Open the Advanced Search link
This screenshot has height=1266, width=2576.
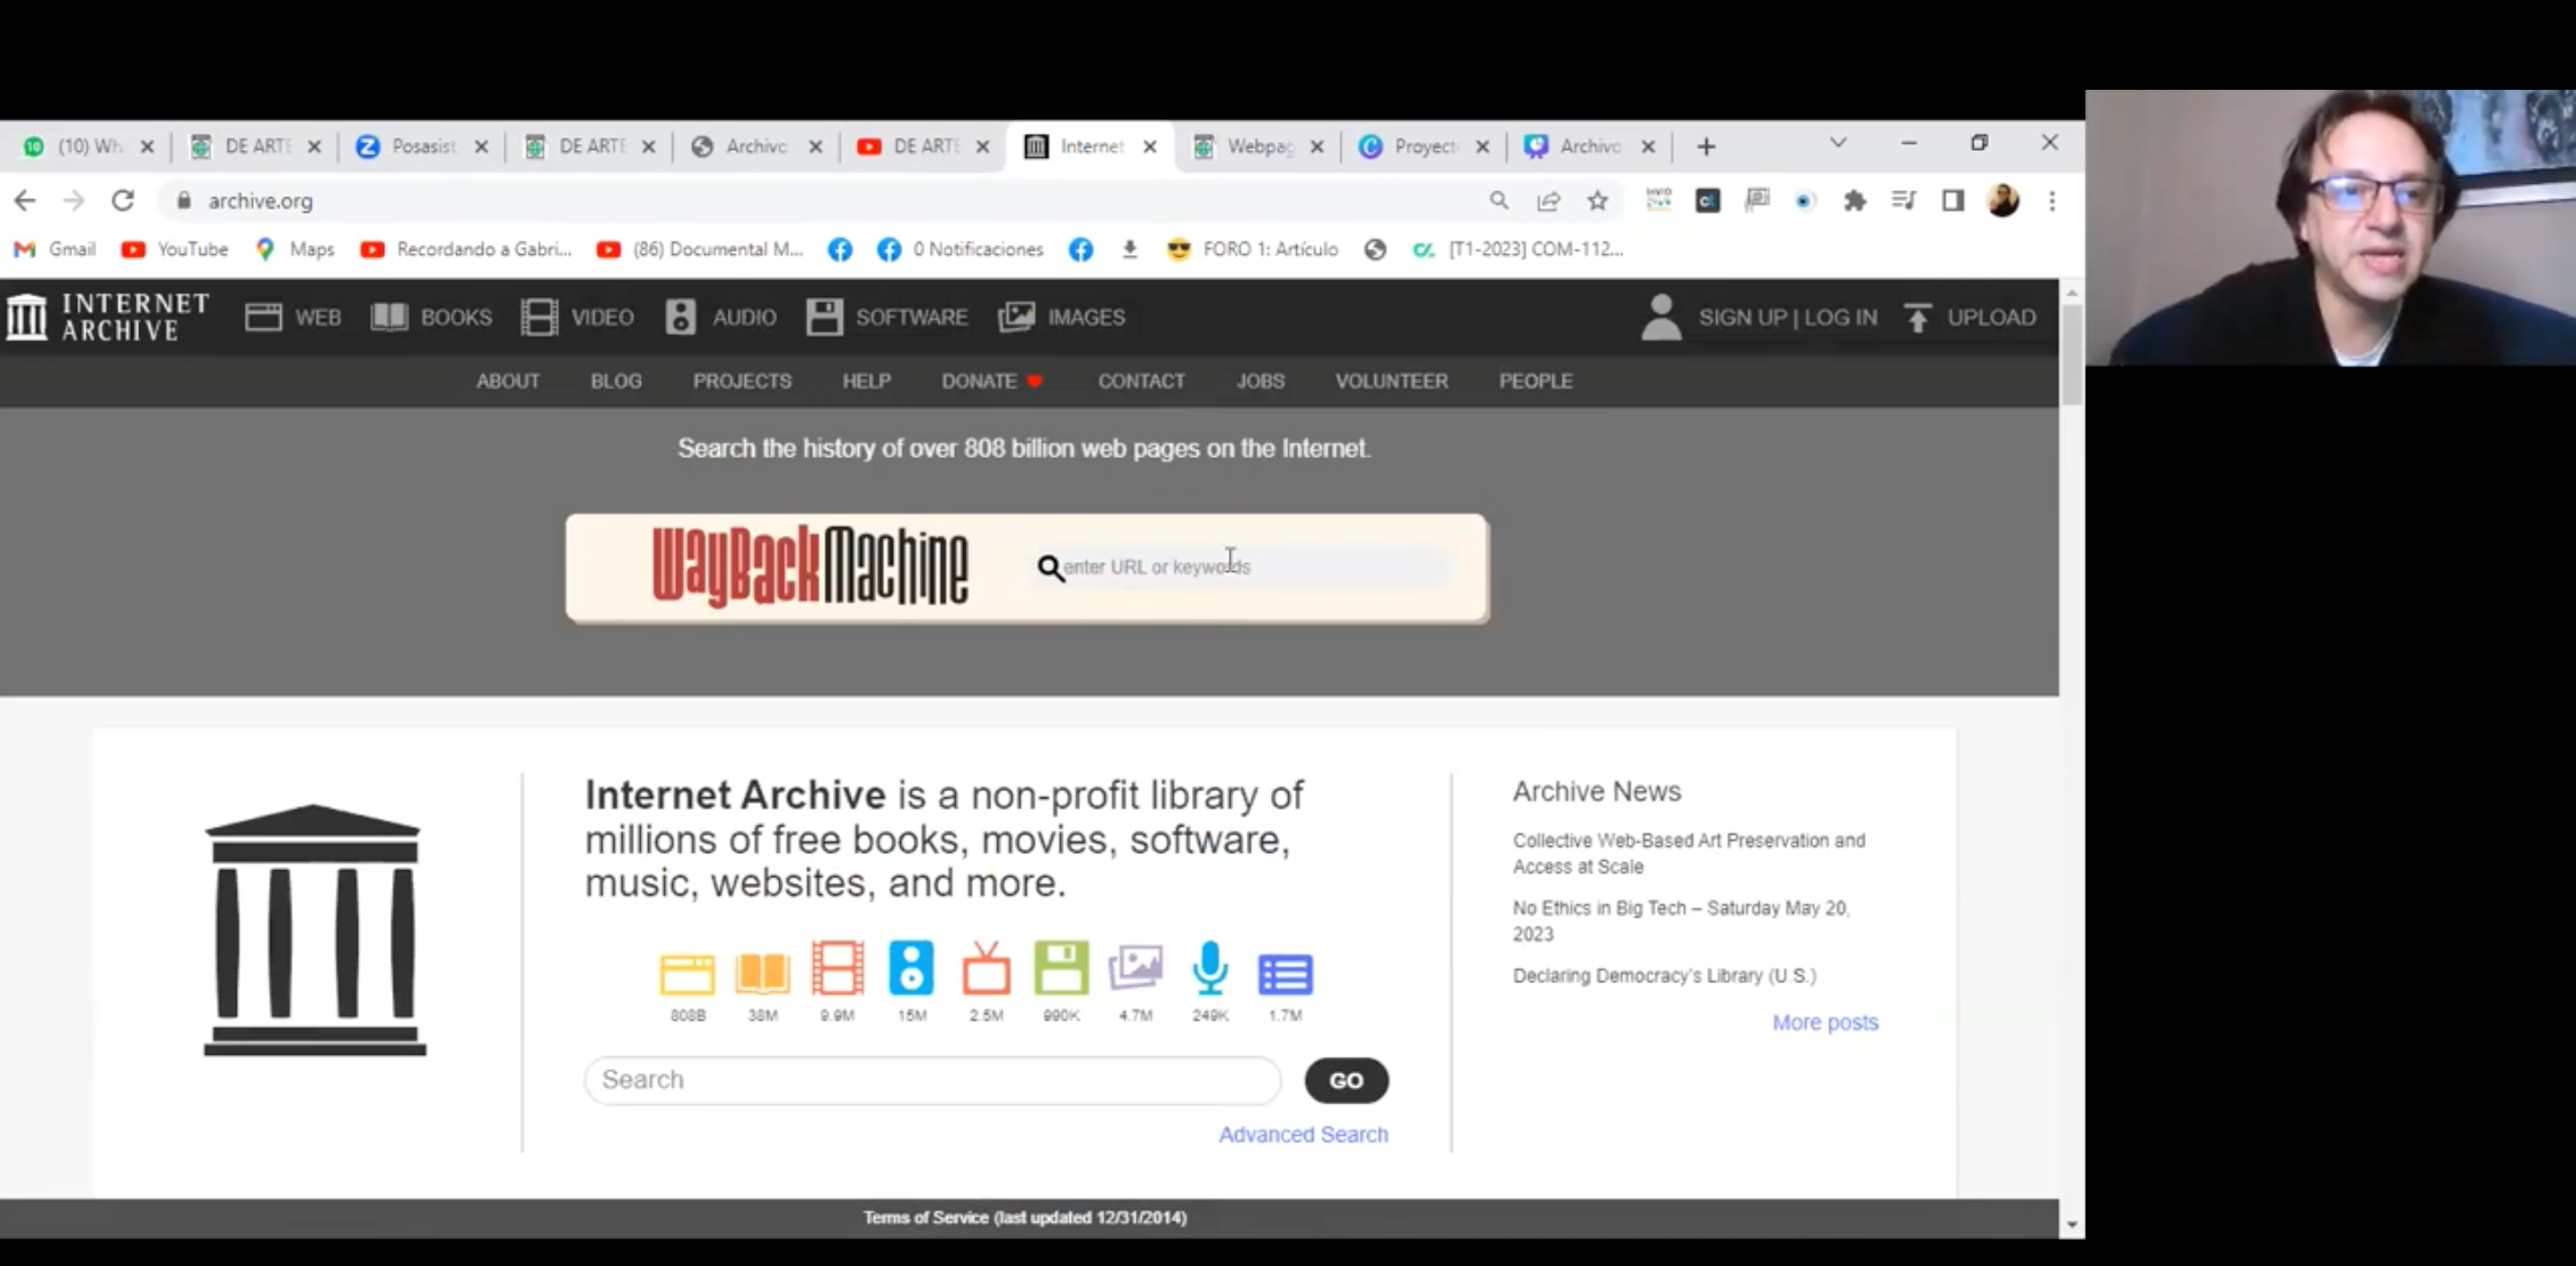(x=1303, y=1134)
